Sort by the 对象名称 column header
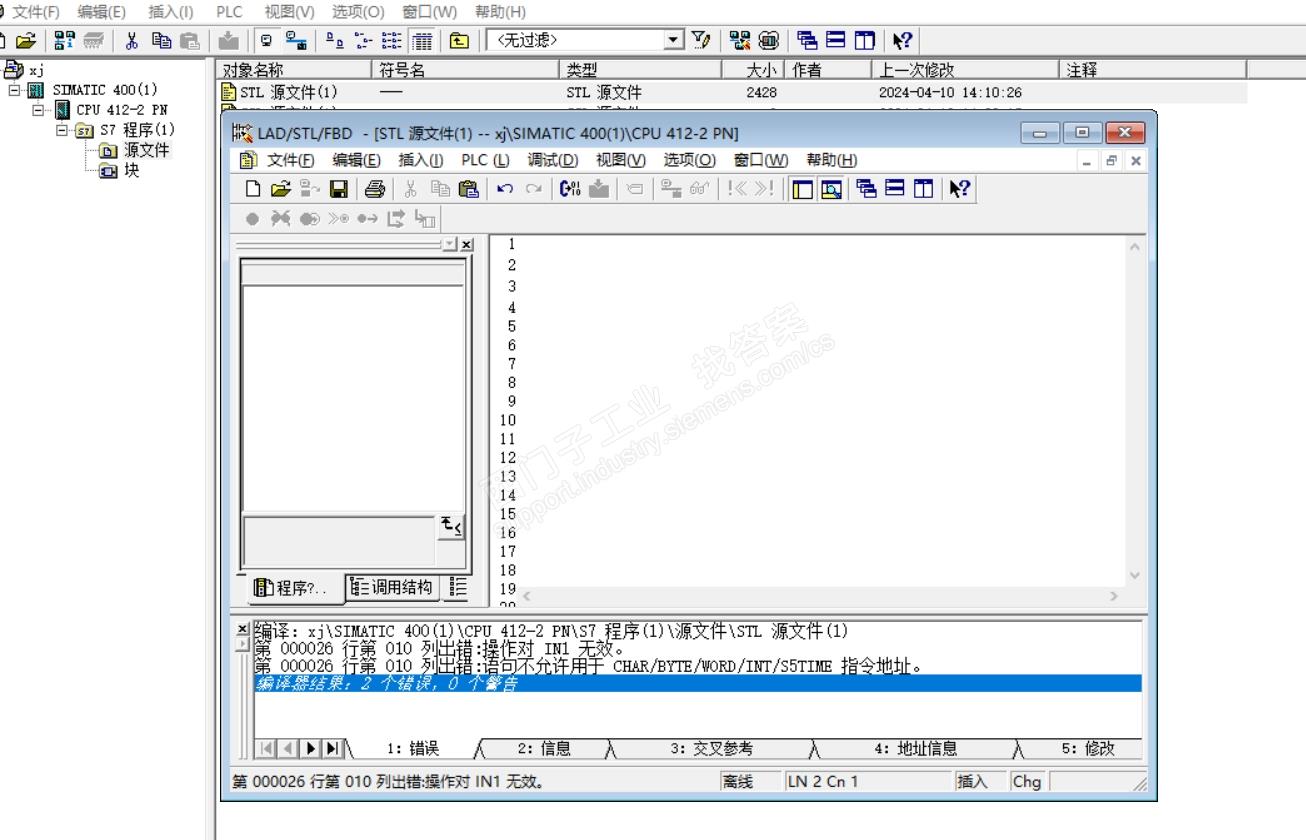The height and width of the screenshot is (840, 1306). point(295,69)
